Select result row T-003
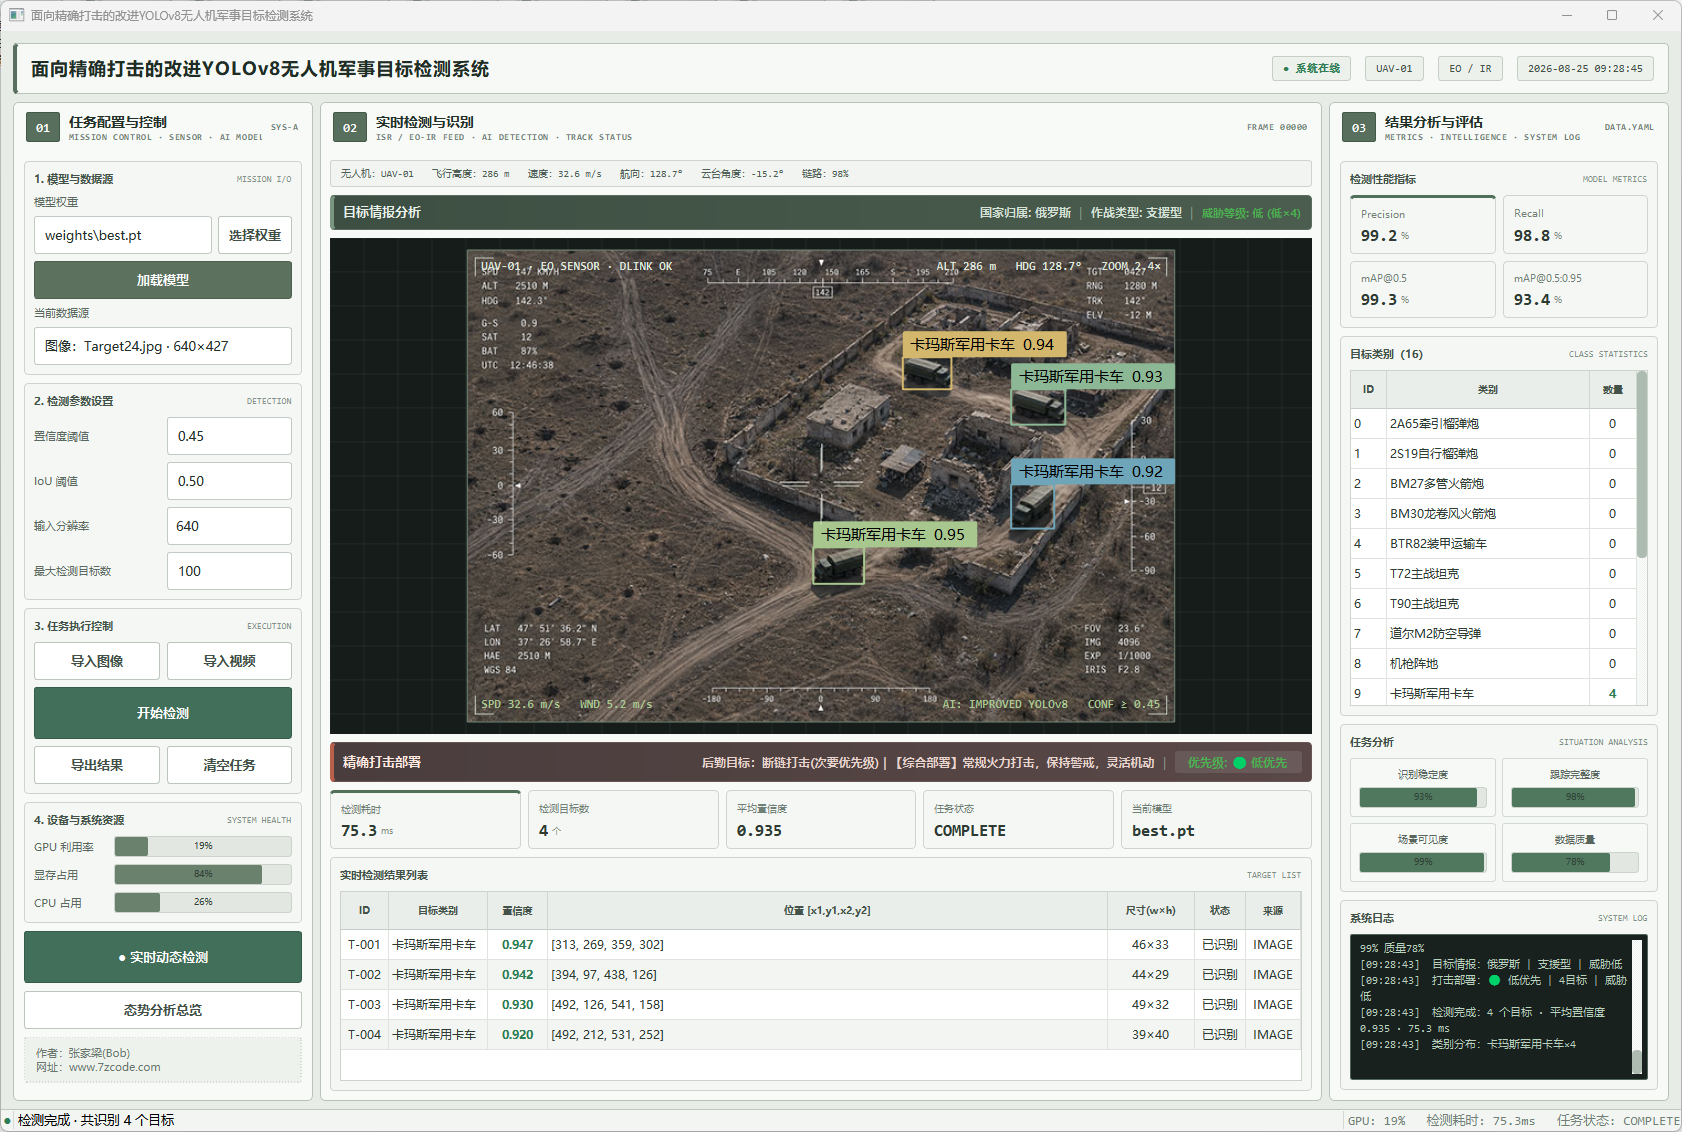1682x1132 pixels. pyautogui.click(x=821, y=1005)
